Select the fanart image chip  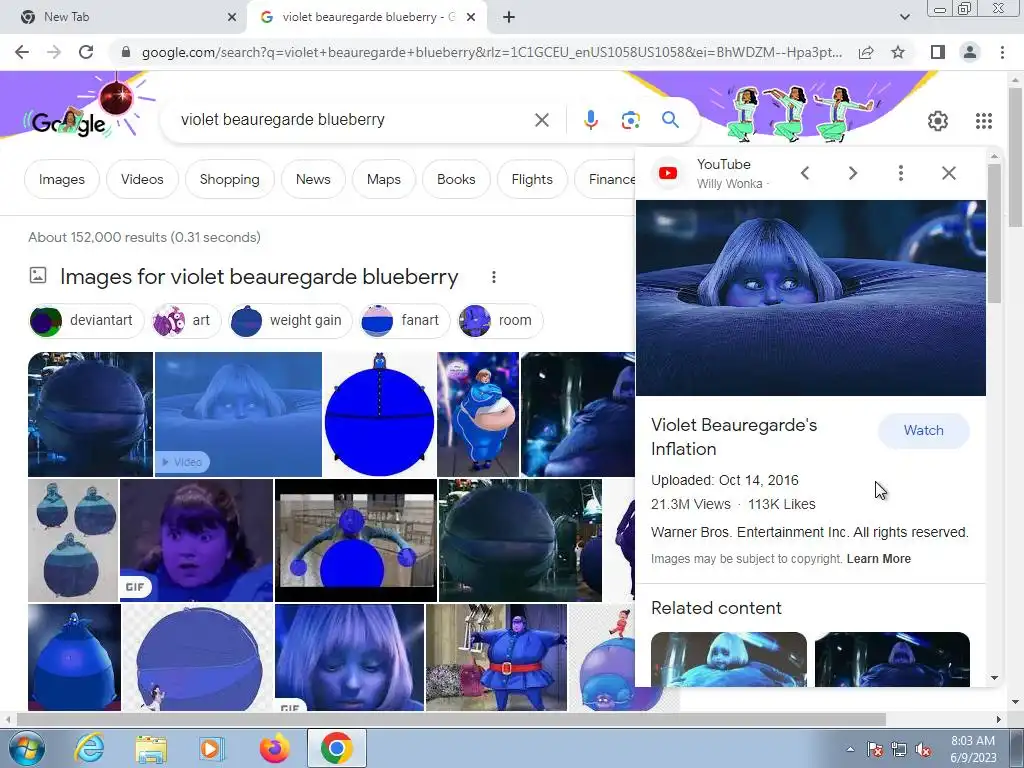[405, 321]
